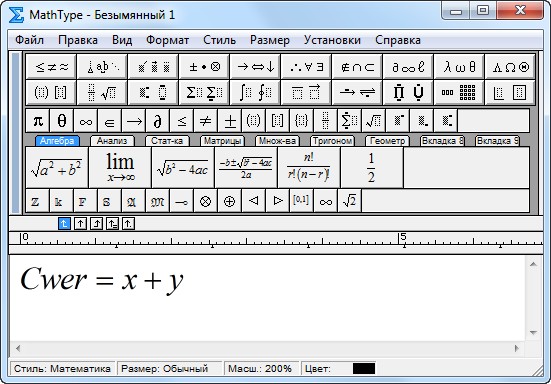The image size is (551, 384).
Task: Open matrix templates palette
Action: click(459, 92)
